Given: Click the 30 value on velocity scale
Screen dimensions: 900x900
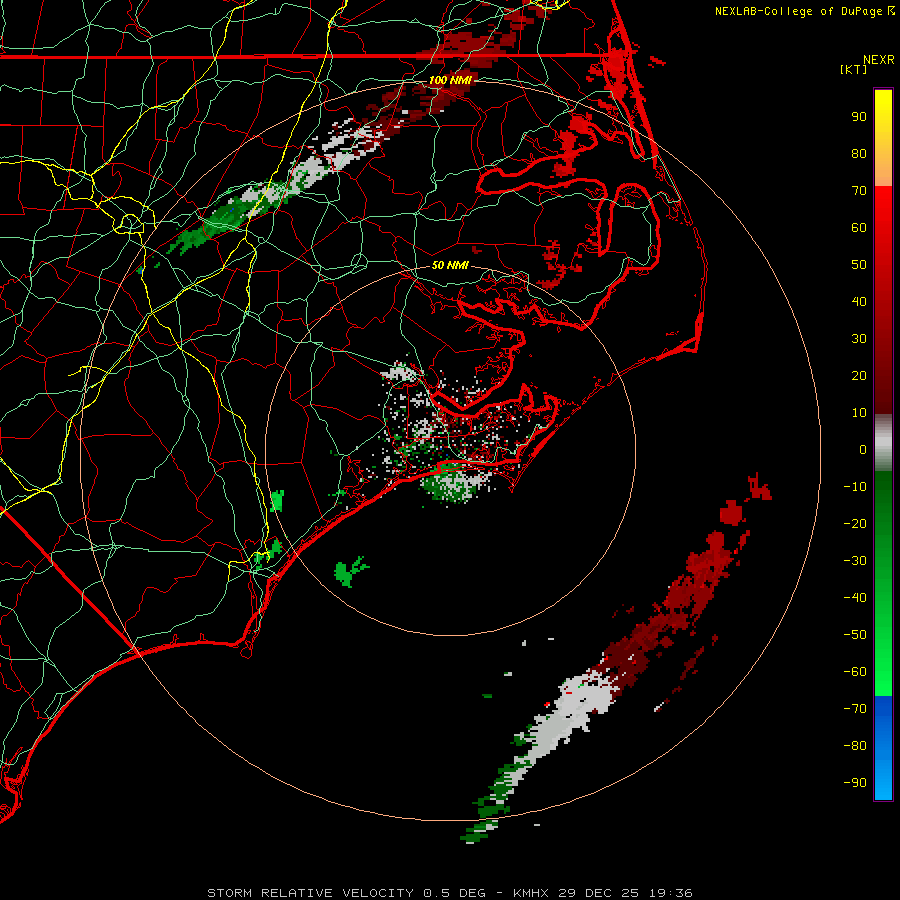Looking at the screenshot, I should point(859,339).
